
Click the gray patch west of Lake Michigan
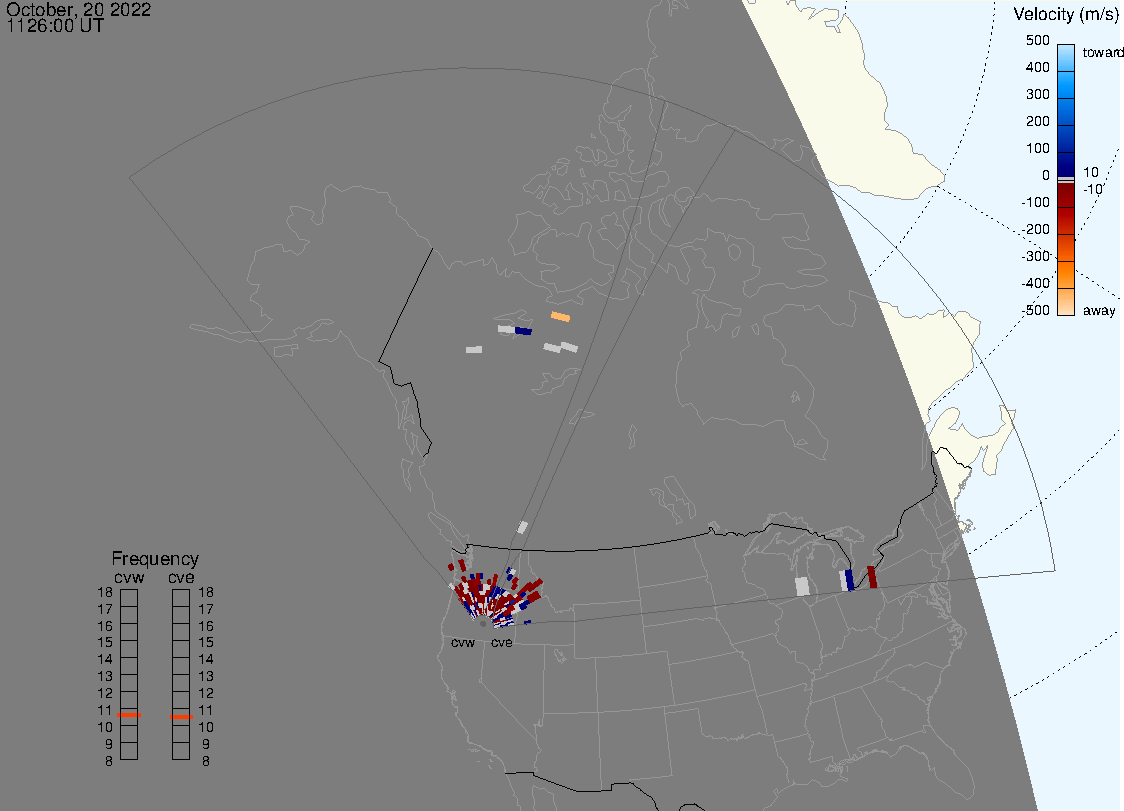[x=803, y=586]
